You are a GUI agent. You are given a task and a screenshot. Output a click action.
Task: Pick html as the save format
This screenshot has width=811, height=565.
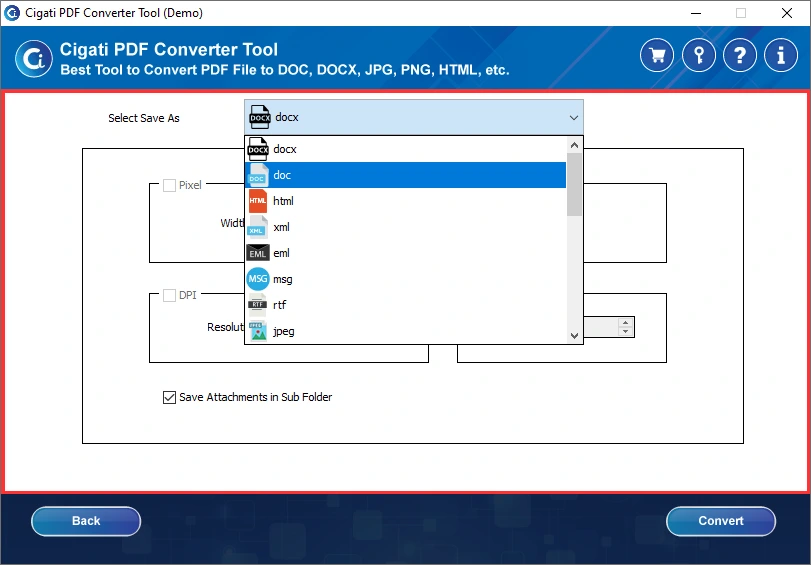[406, 201]
